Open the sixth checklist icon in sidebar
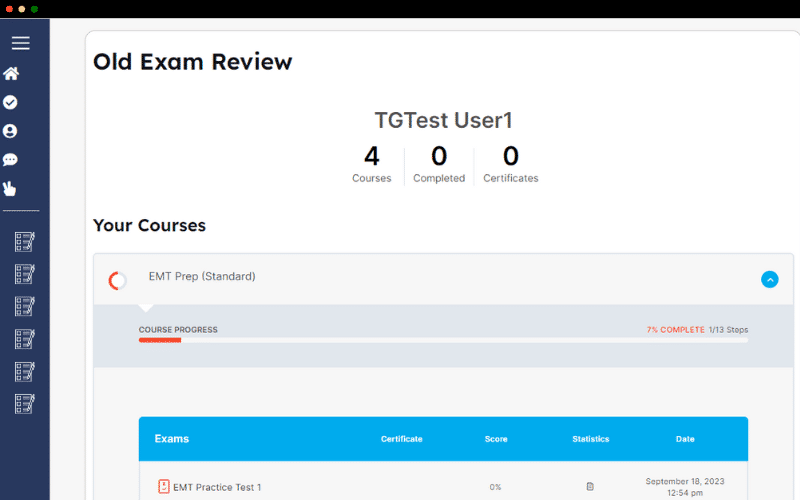Screen dimensions: 800x500 [x=24, y=404]
